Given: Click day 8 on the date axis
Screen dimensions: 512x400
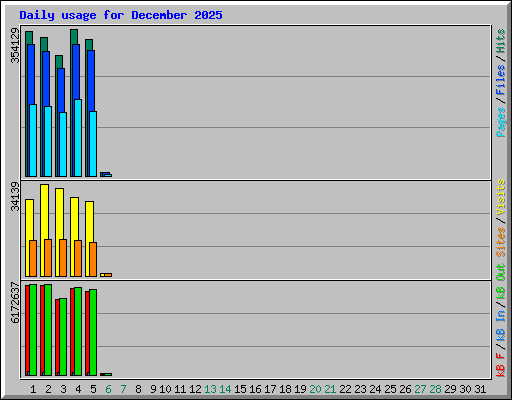Looking at the screenshot, I should point(138,389).
